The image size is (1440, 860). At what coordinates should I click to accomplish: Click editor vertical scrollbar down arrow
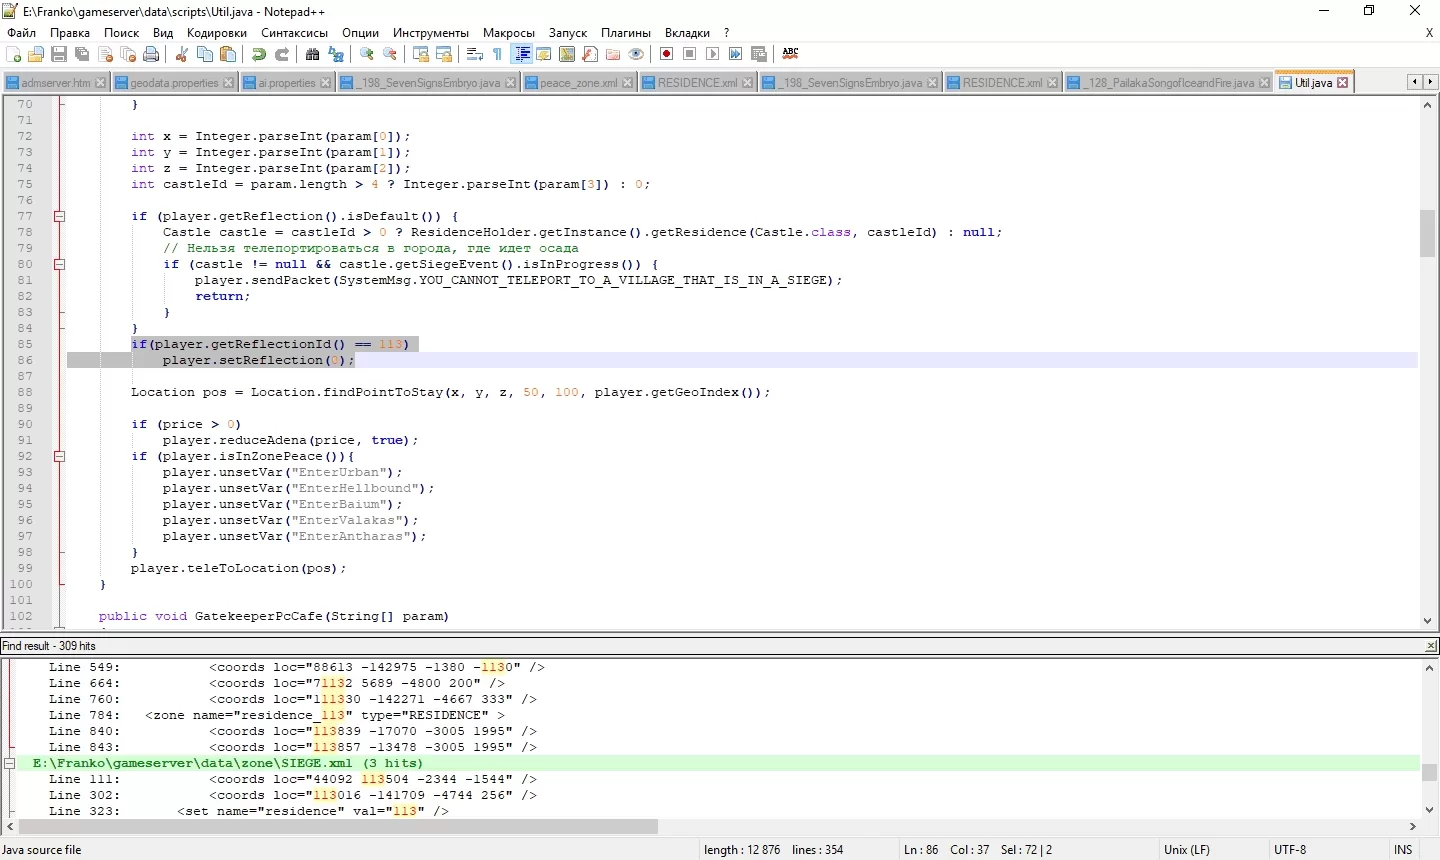[x=1428, y=621]
